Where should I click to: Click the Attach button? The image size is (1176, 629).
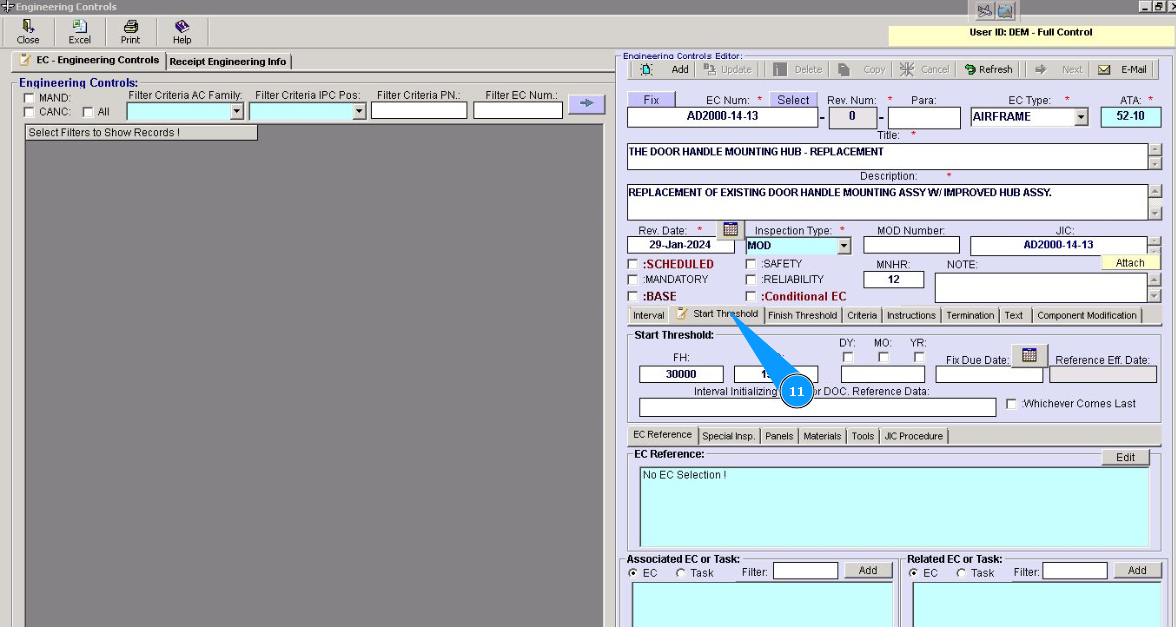point(1130,263)
